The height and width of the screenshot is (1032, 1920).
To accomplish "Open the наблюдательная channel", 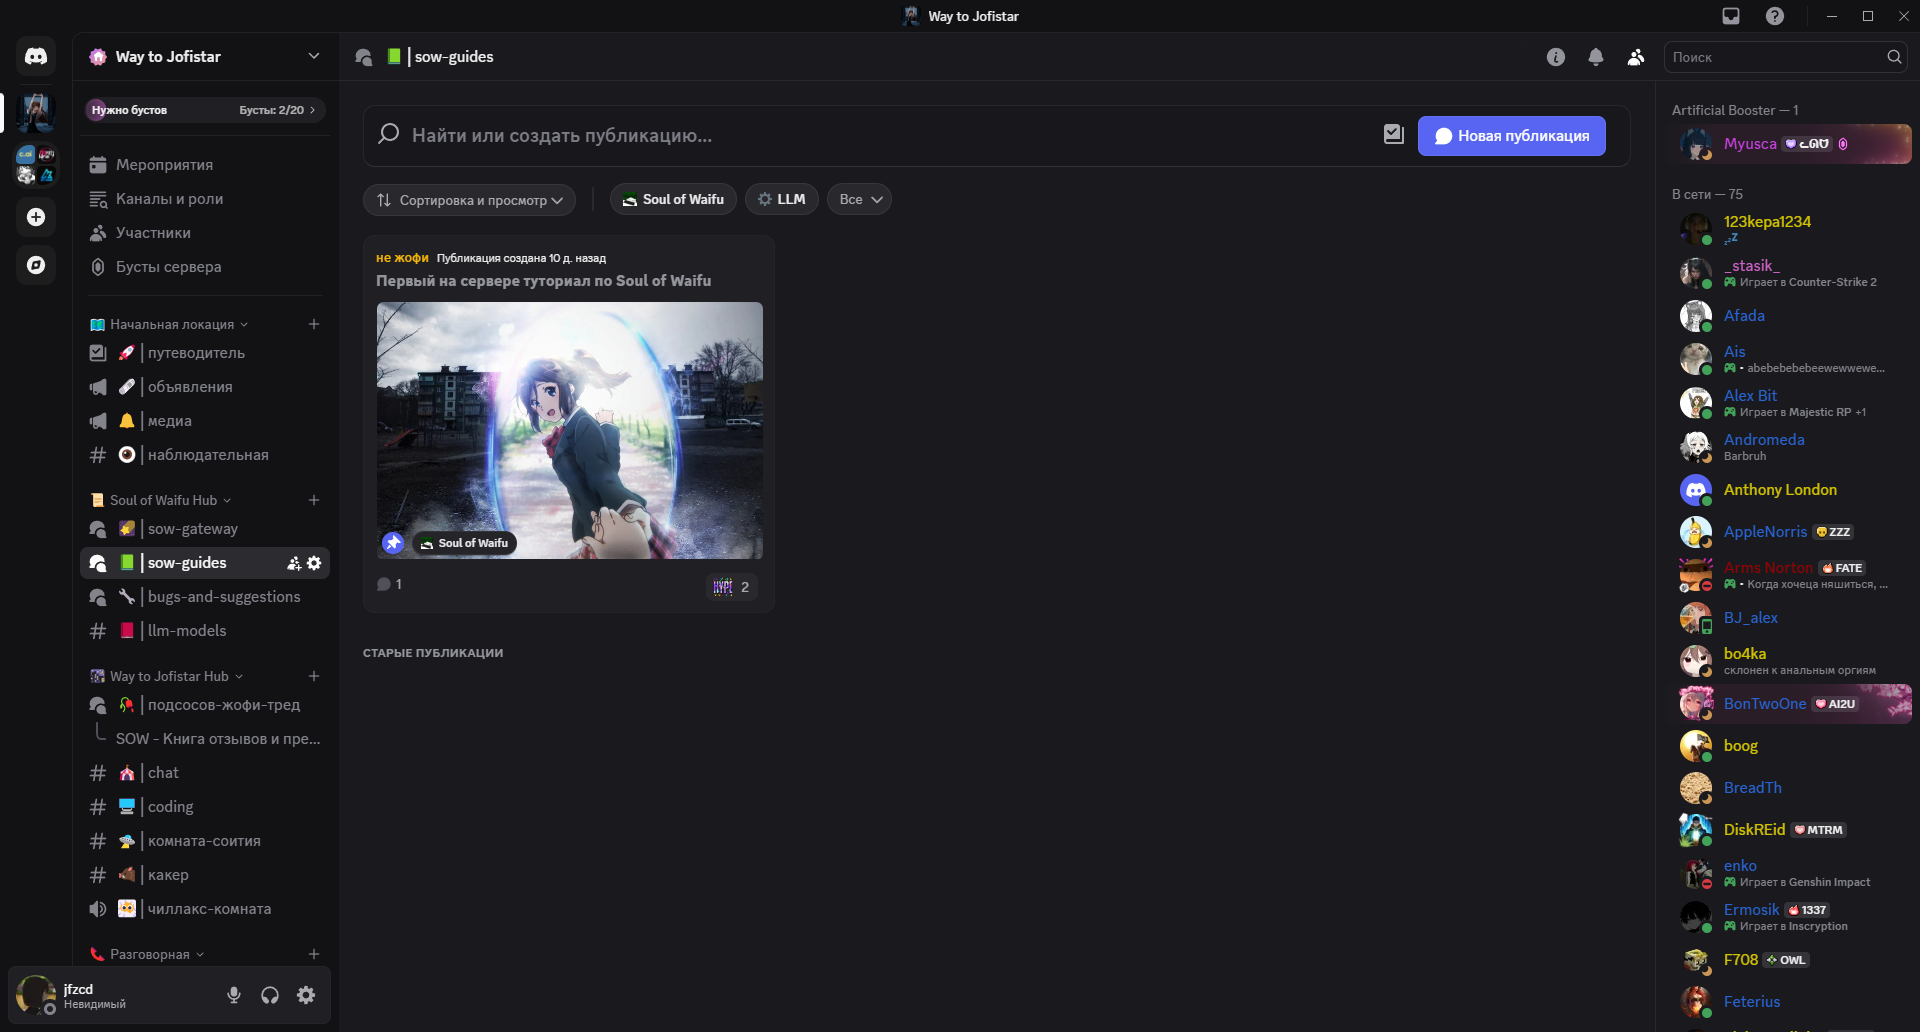I will 205,455.
